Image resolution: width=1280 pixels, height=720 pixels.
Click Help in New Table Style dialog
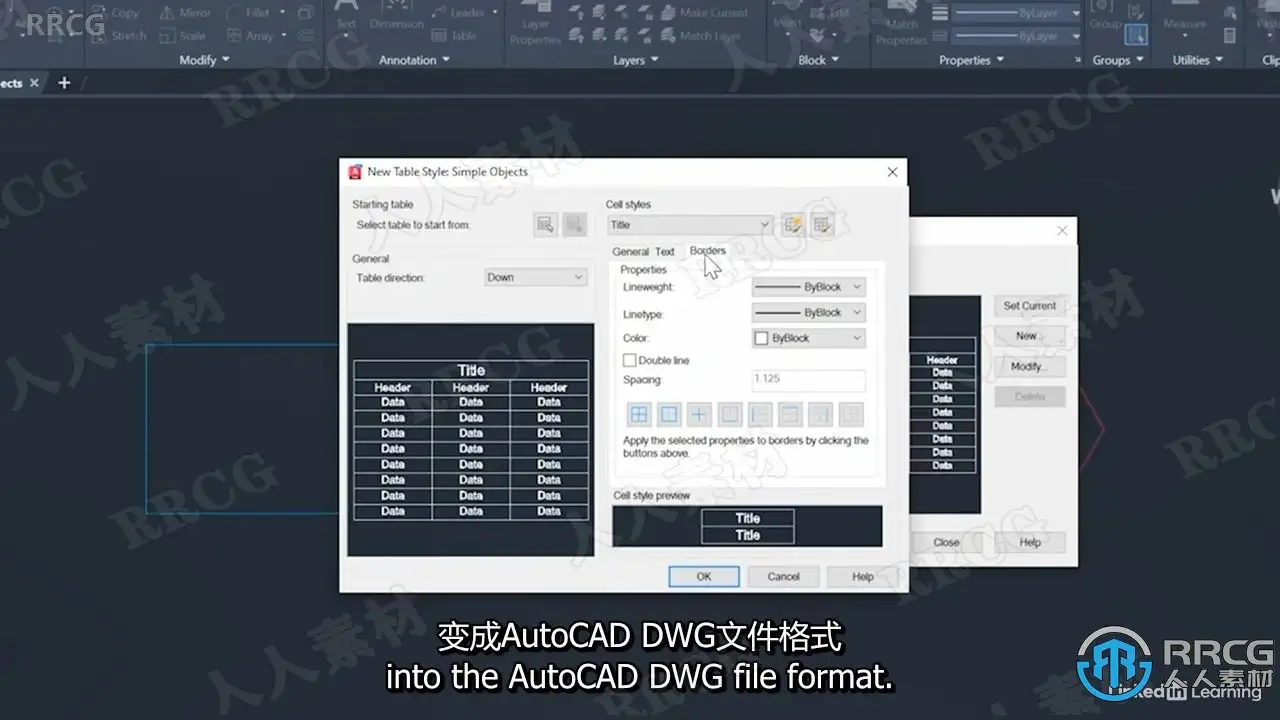point(863,576)
